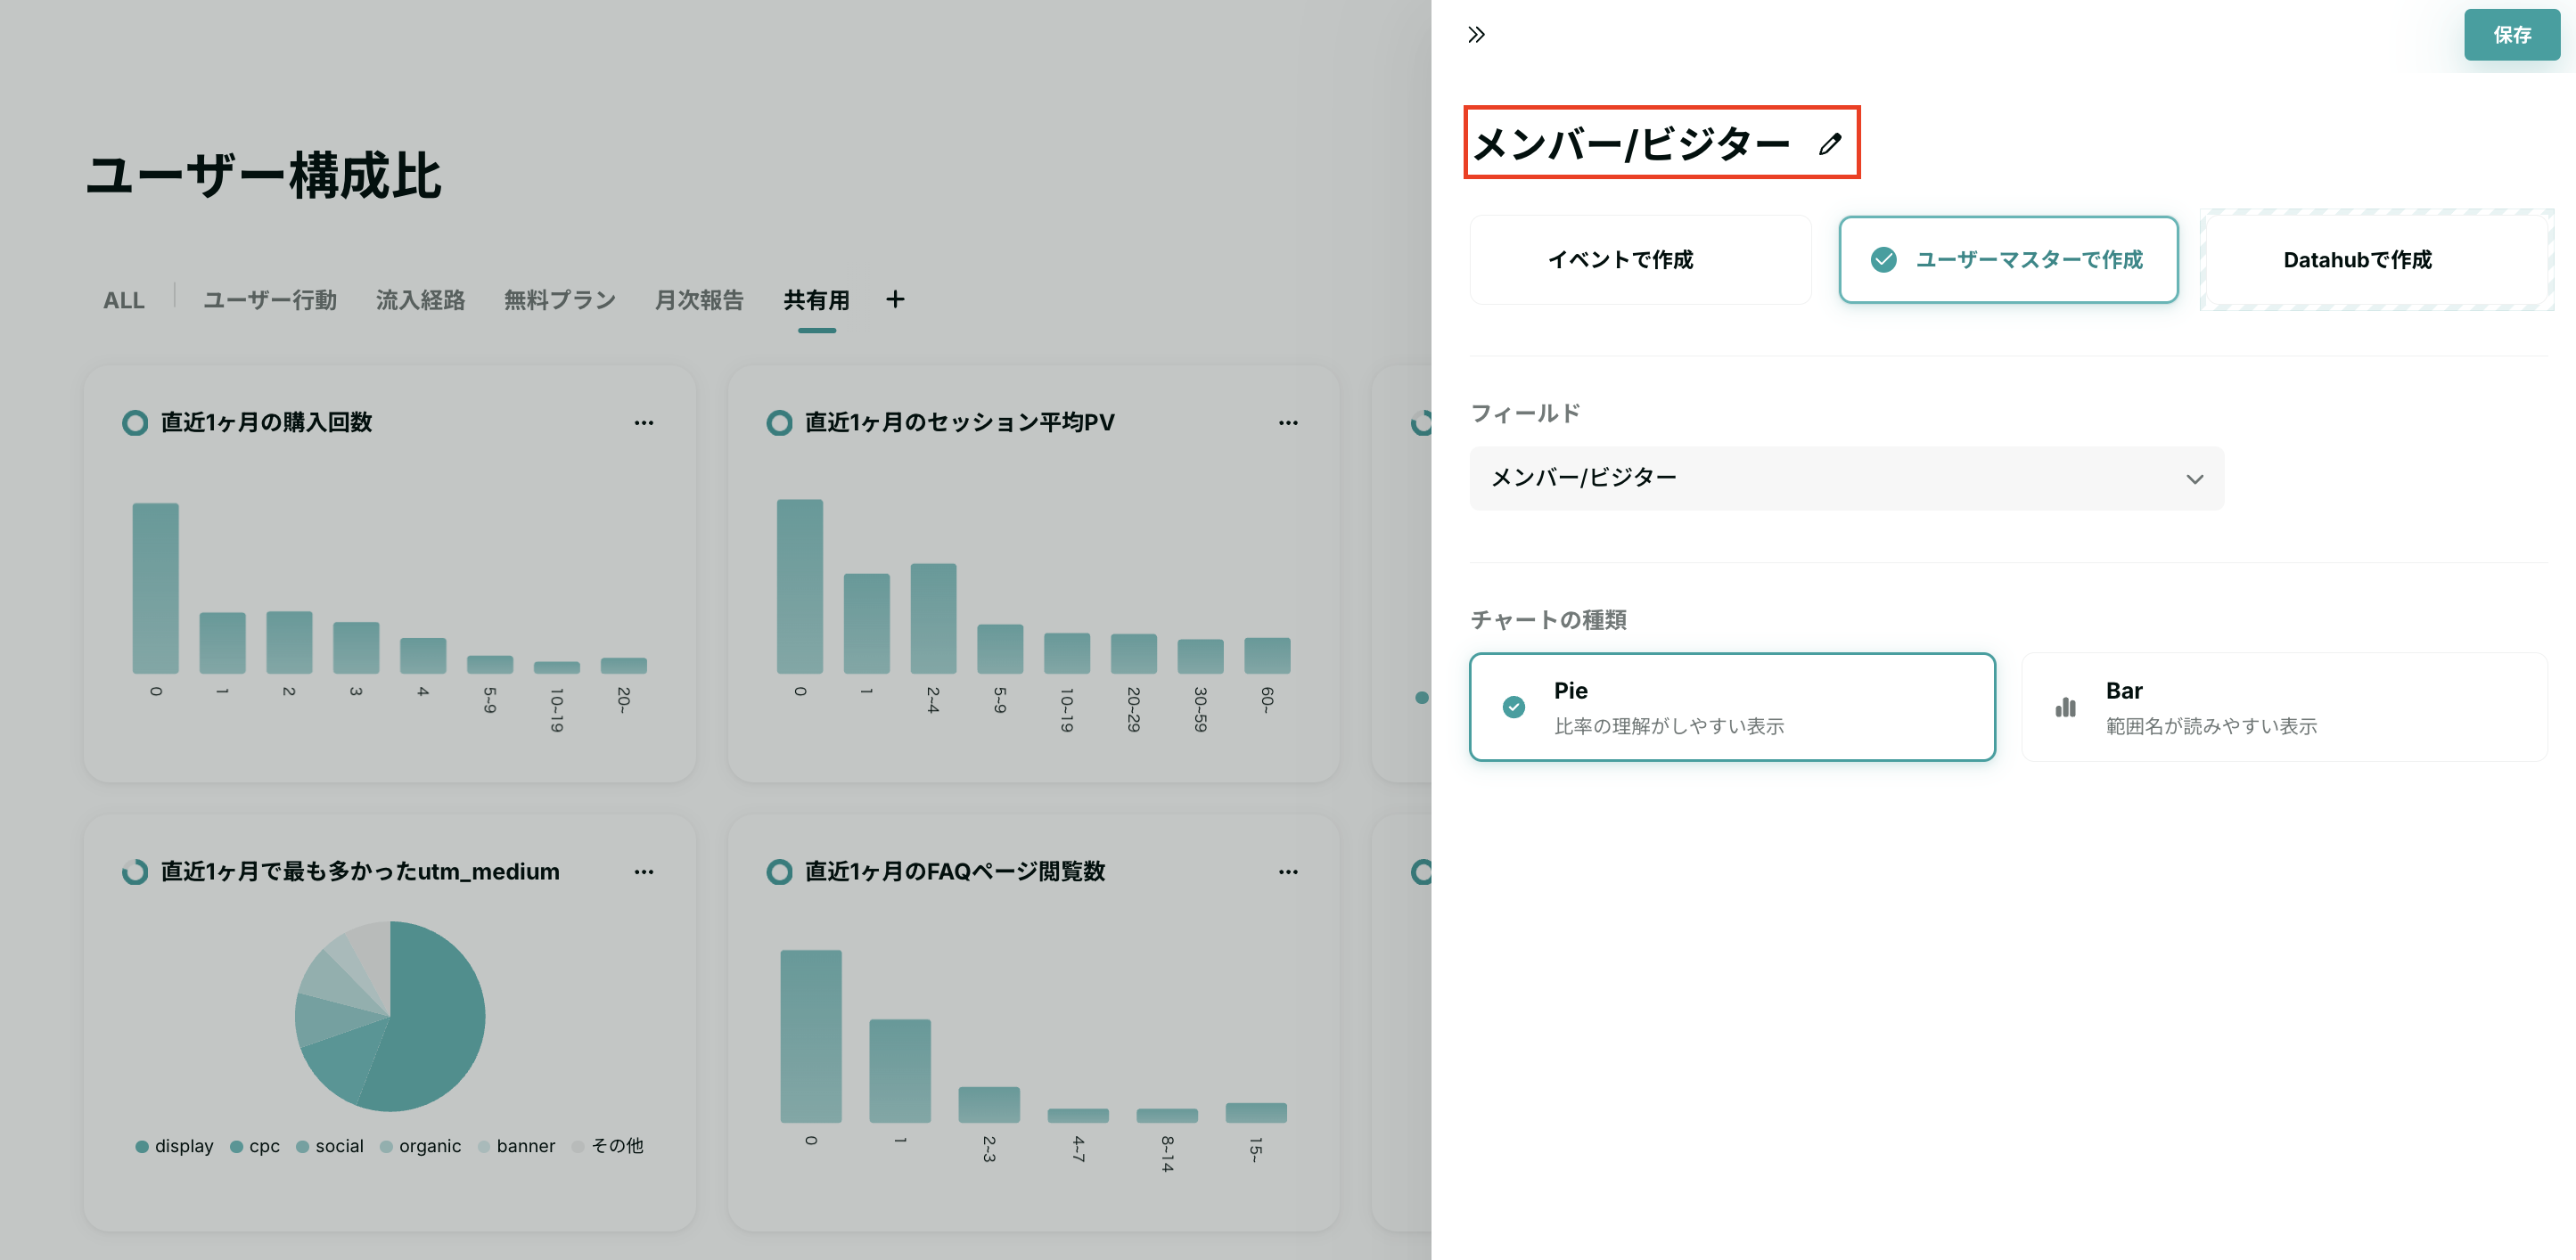Switch to the 流入経路 tab
The width and height of the screenshot is (2576, 1260).
[x=420, y=300]
